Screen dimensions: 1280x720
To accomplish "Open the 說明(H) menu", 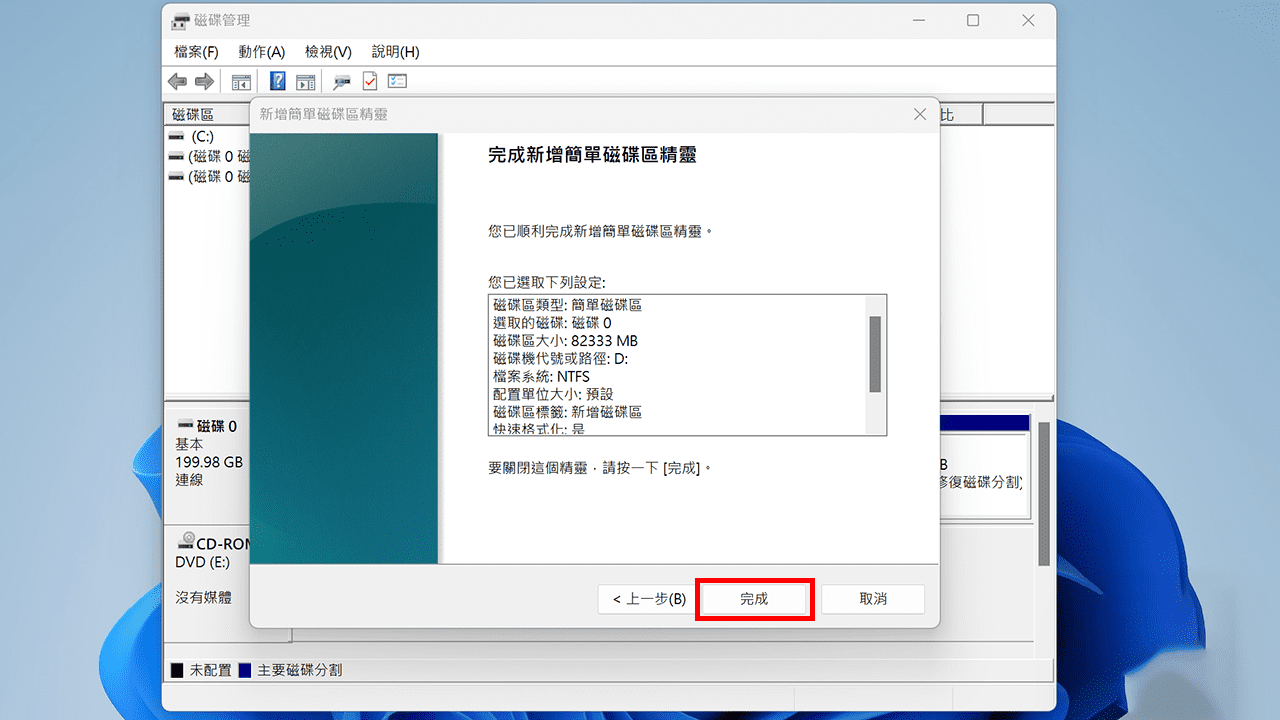I will (394, 52).
